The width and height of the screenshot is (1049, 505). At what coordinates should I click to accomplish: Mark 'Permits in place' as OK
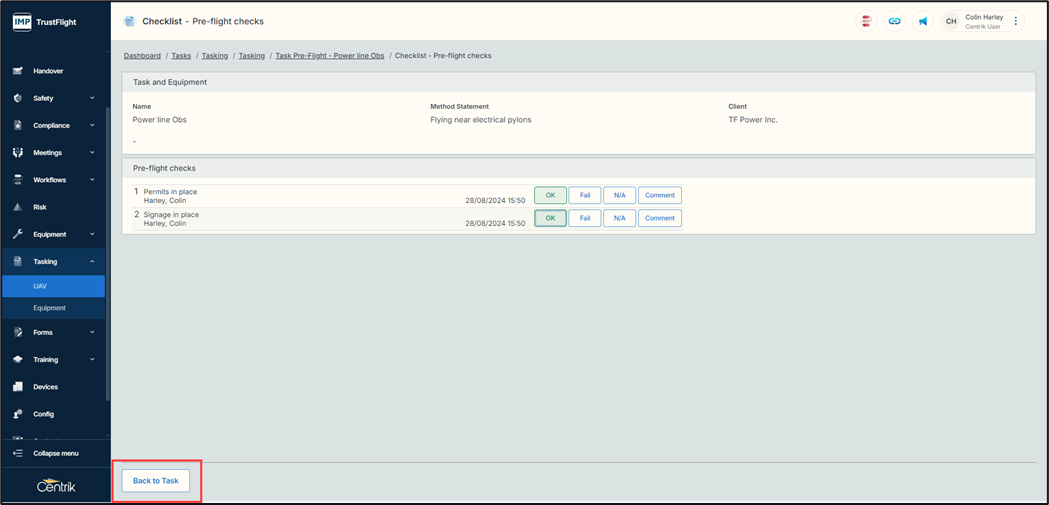click(550, 195)
